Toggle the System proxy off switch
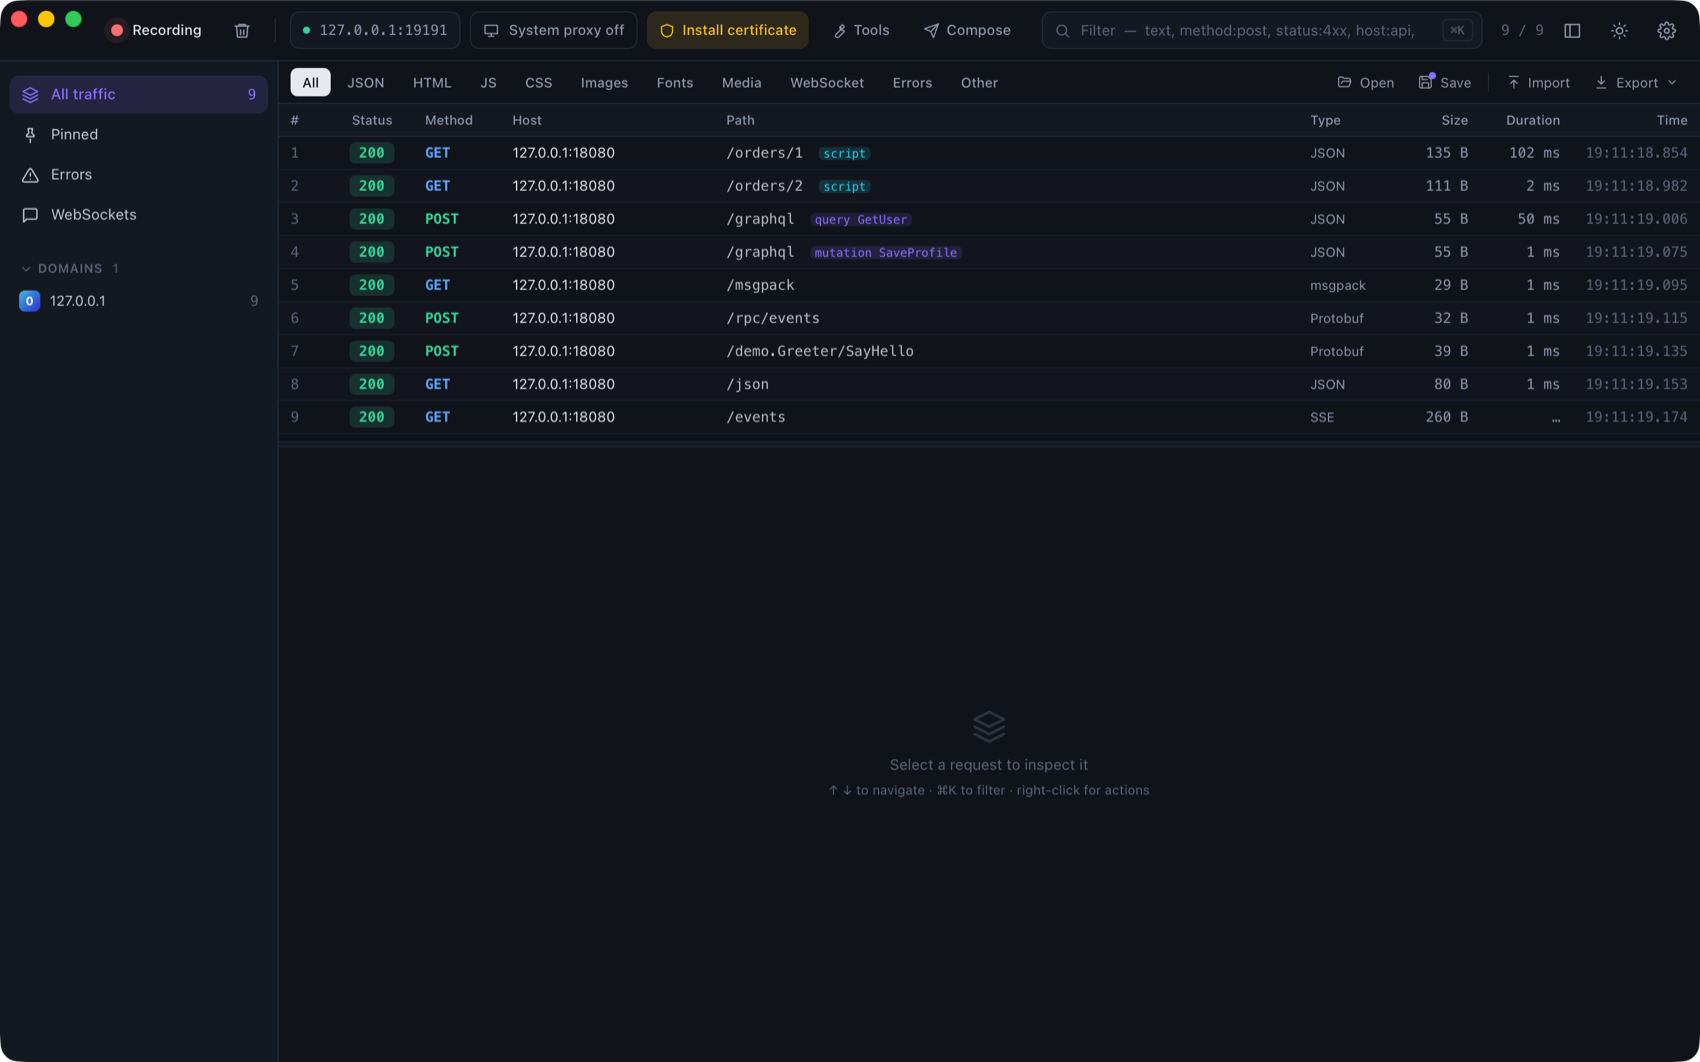This screenshot has width=1700, height=1062. 553,30
